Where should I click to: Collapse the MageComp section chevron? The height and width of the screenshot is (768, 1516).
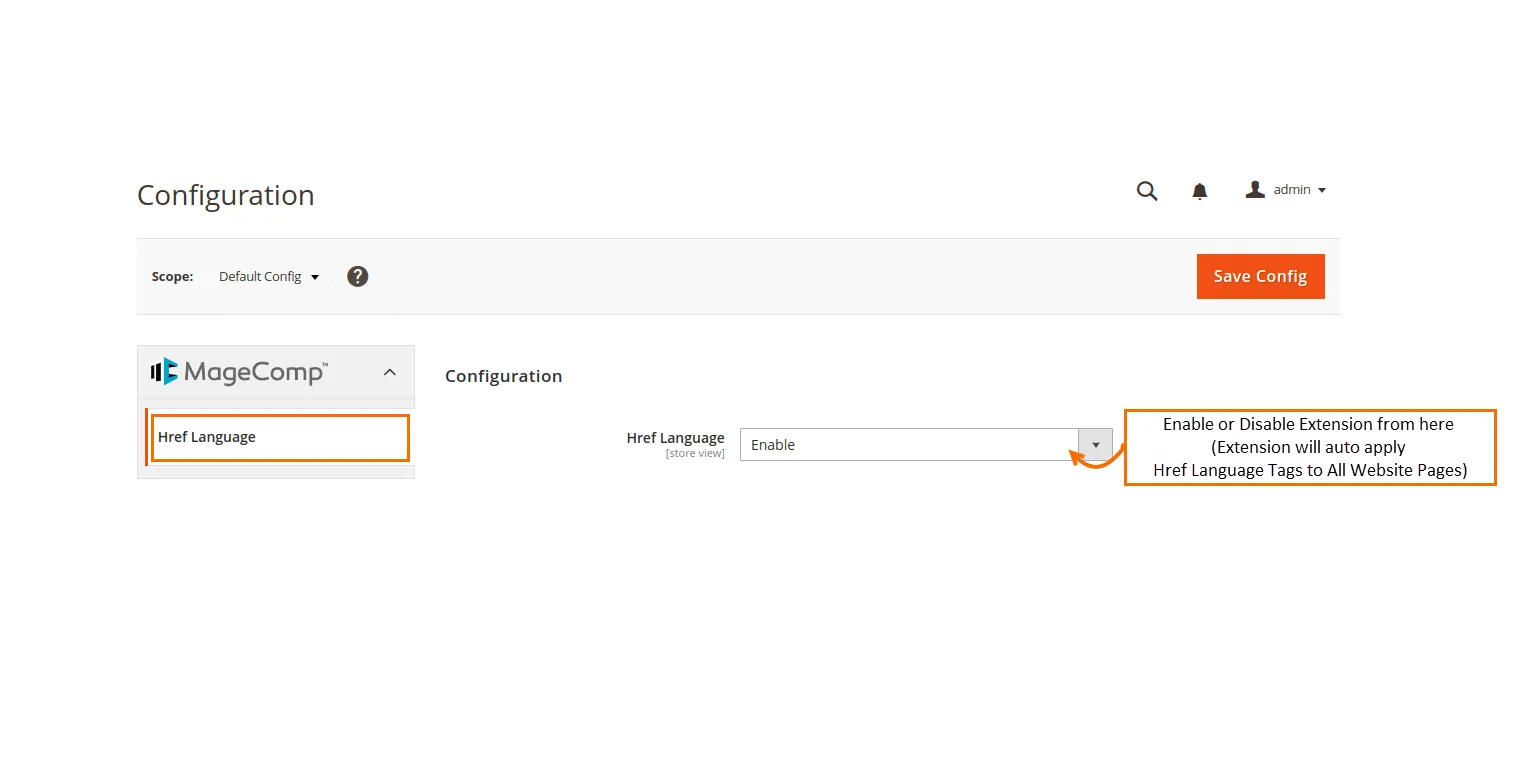coord(390,372)
